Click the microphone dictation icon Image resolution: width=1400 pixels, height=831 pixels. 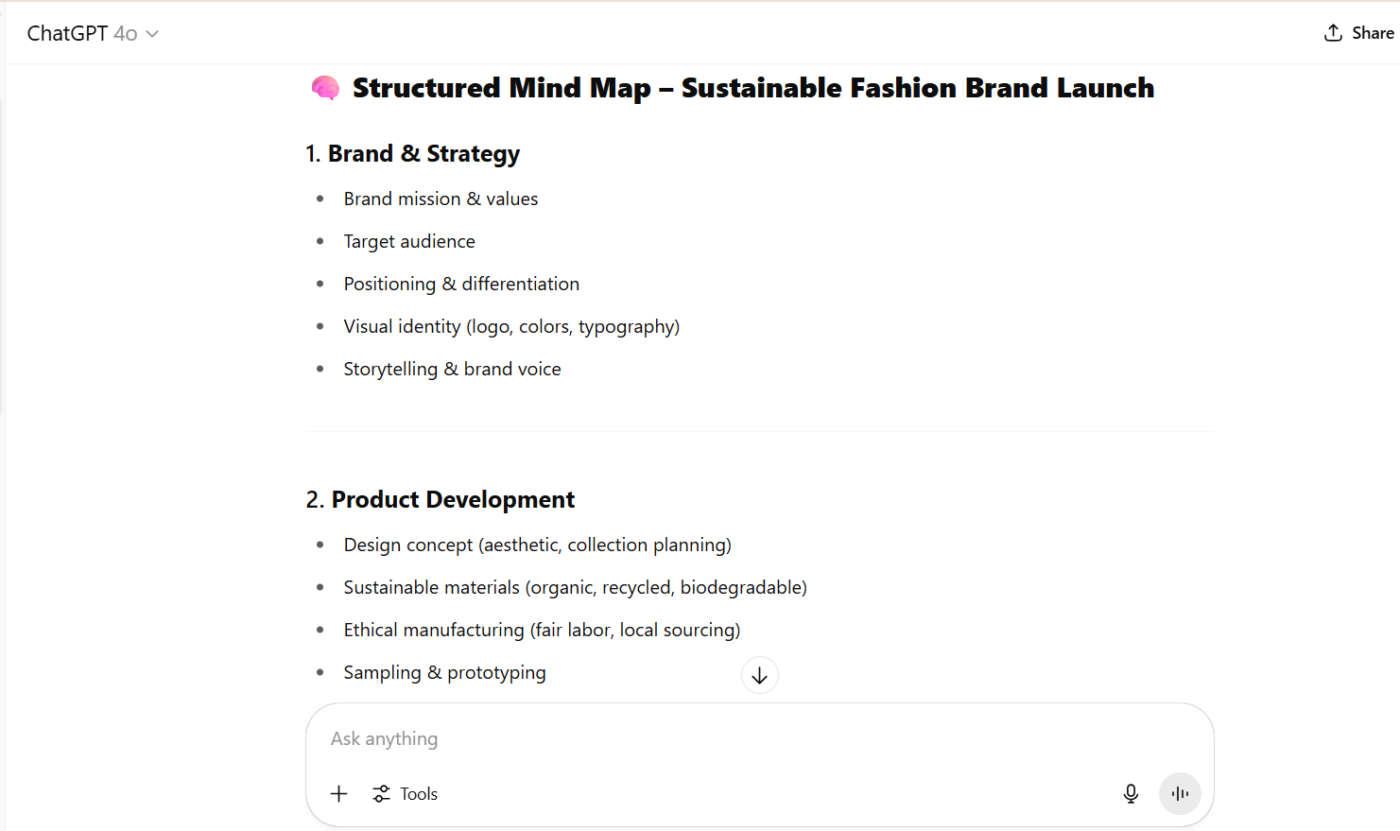click(1131, 794)
